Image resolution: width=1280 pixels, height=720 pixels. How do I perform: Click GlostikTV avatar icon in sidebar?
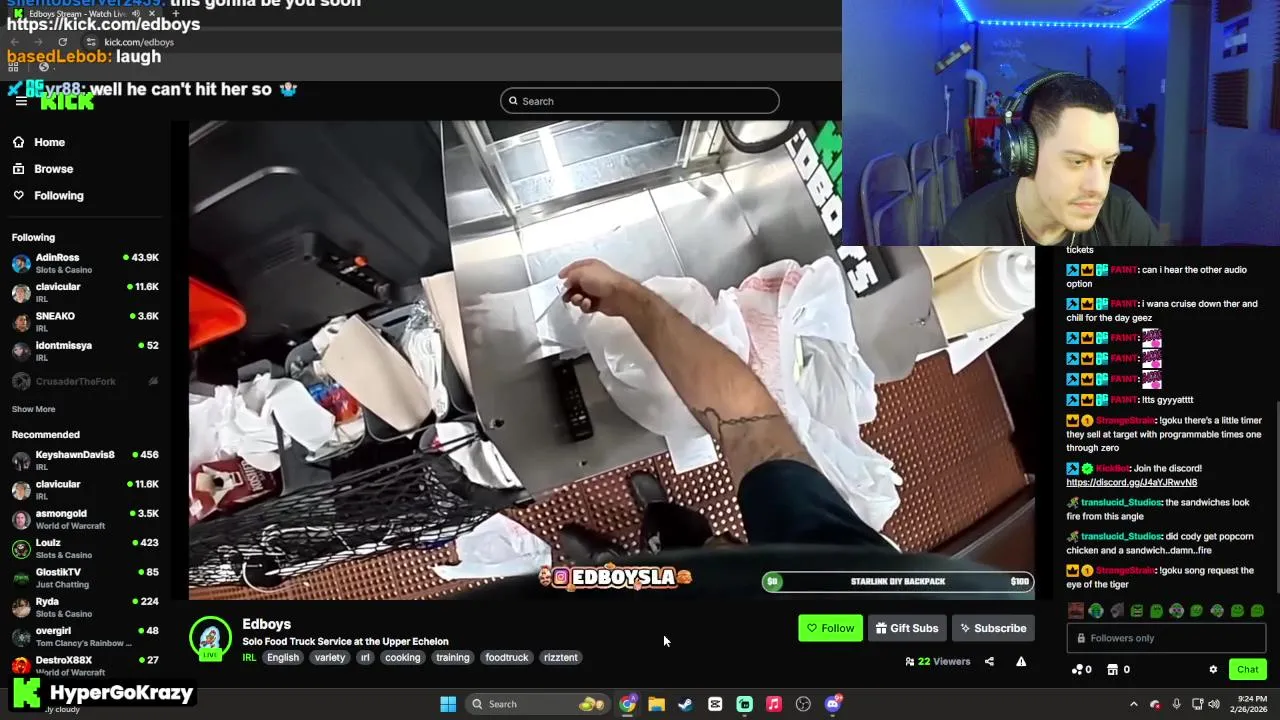click(x=21, y=578)
